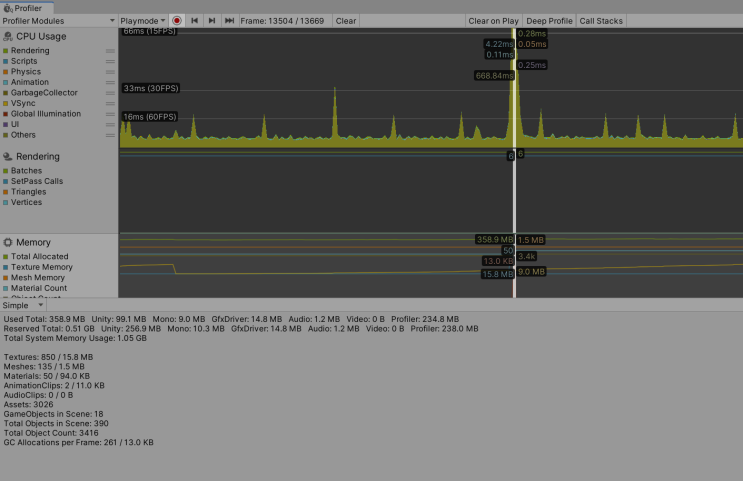
Task: Open the Profiler Modules dropdown
Action: click(x=59, y=21)
